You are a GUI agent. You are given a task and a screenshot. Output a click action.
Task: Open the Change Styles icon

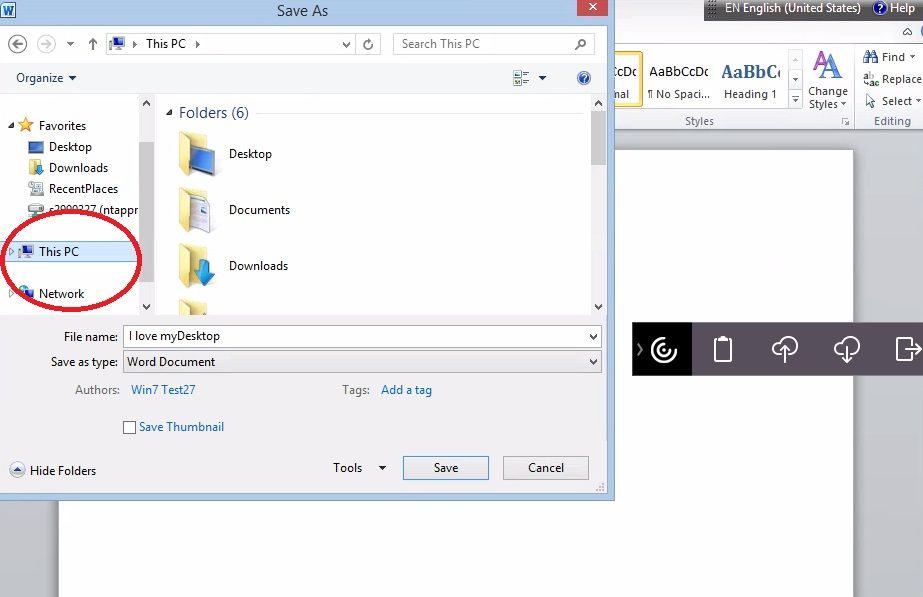827,80
